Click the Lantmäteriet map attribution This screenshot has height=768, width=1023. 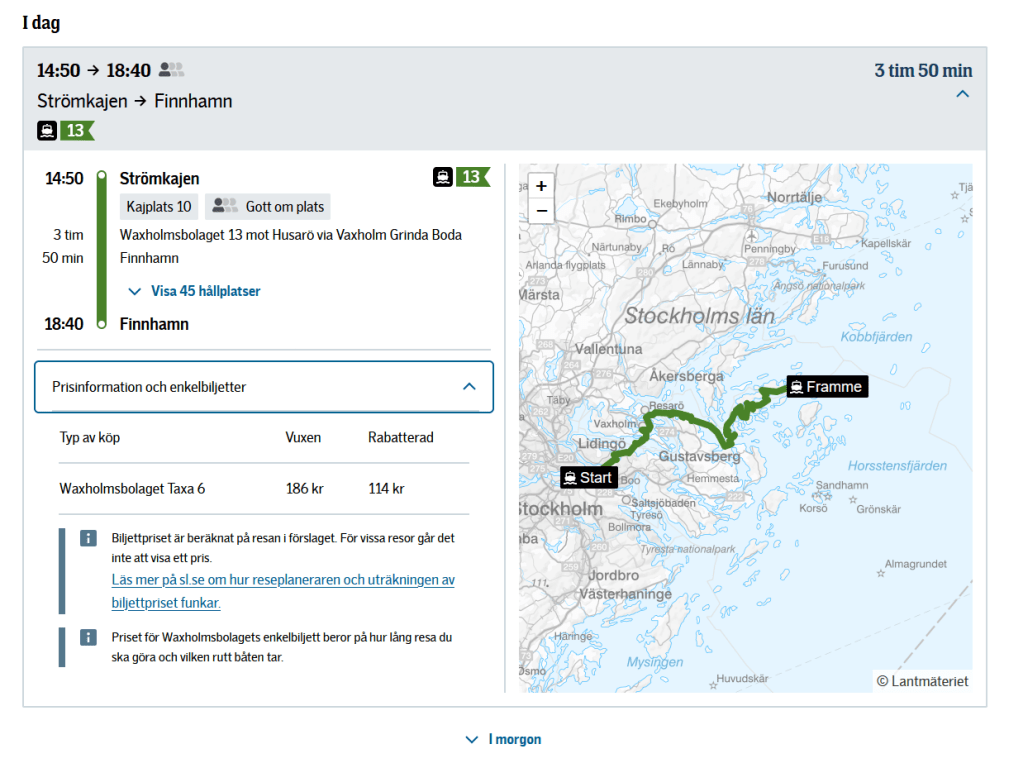[922, 681]
